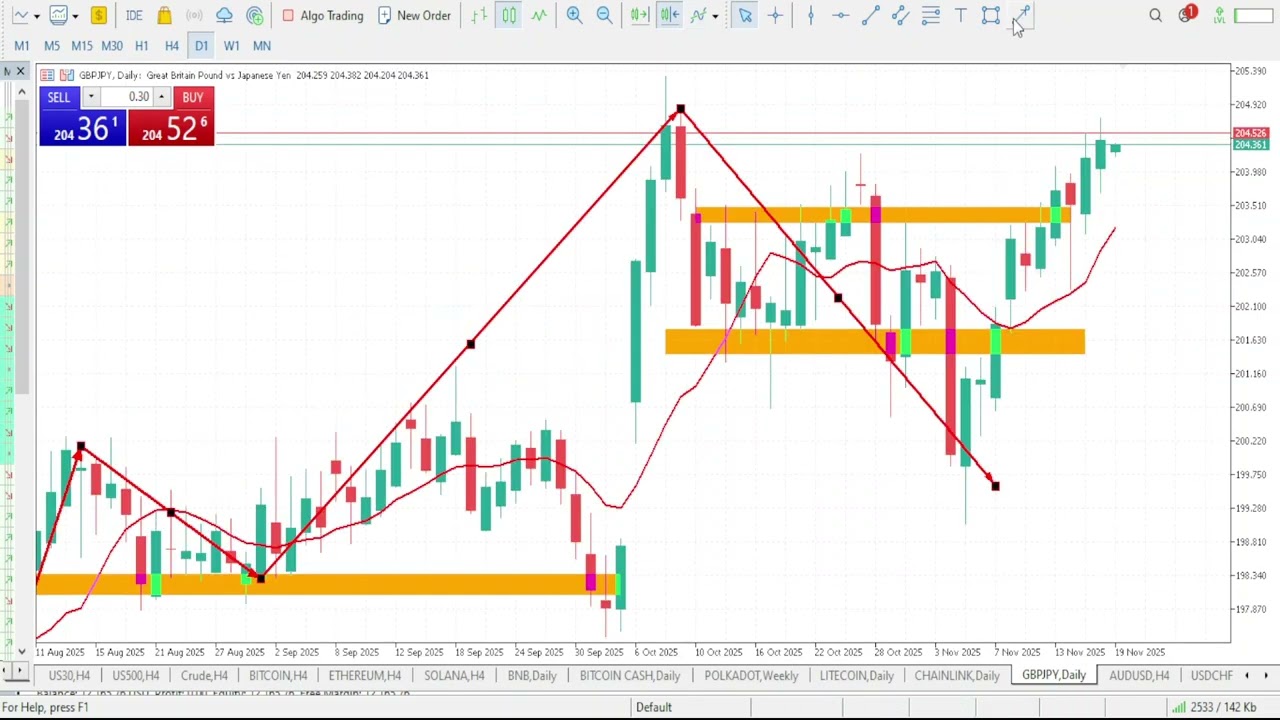Switch to candlestick chart display
The height and width of the screenshot is (720, 1280).
(x=509, y=15)
